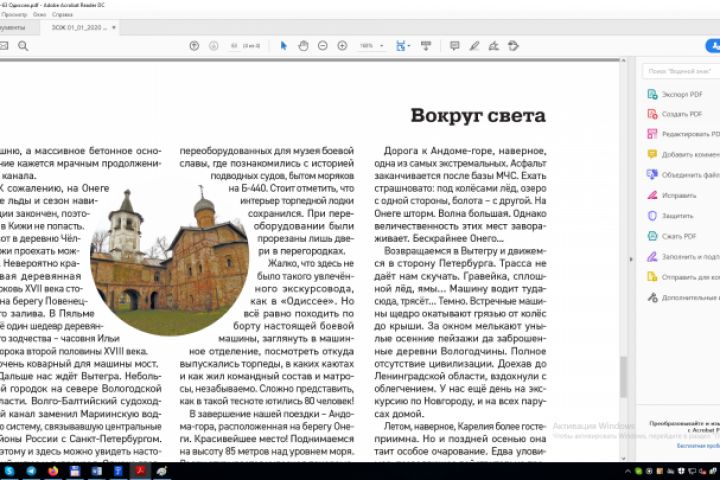This screenshot has height=480, width=720.
Task: Open the Отправить для комментирования tool
Action: coord(683,277)
